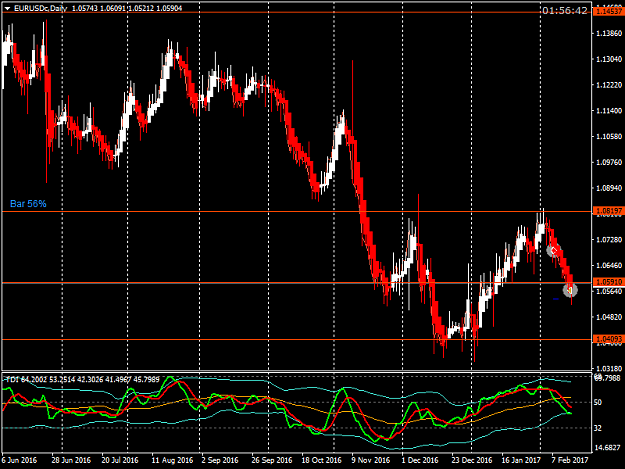
Task: Click the 1.12220 price scale value
Action: (x=609, y=85)
